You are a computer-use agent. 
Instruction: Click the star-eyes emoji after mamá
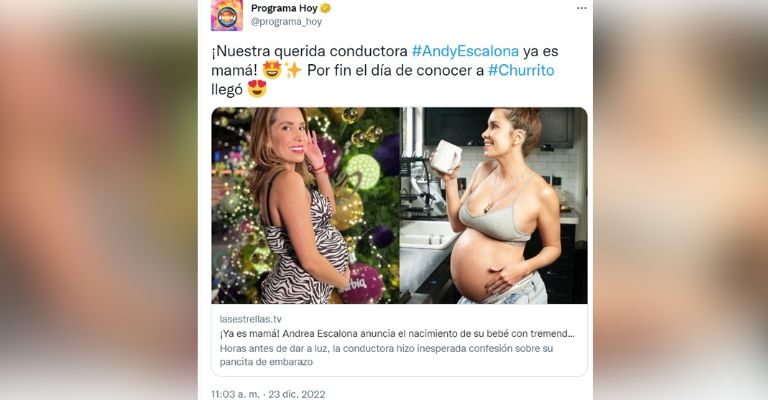click(x=272, y=70)
